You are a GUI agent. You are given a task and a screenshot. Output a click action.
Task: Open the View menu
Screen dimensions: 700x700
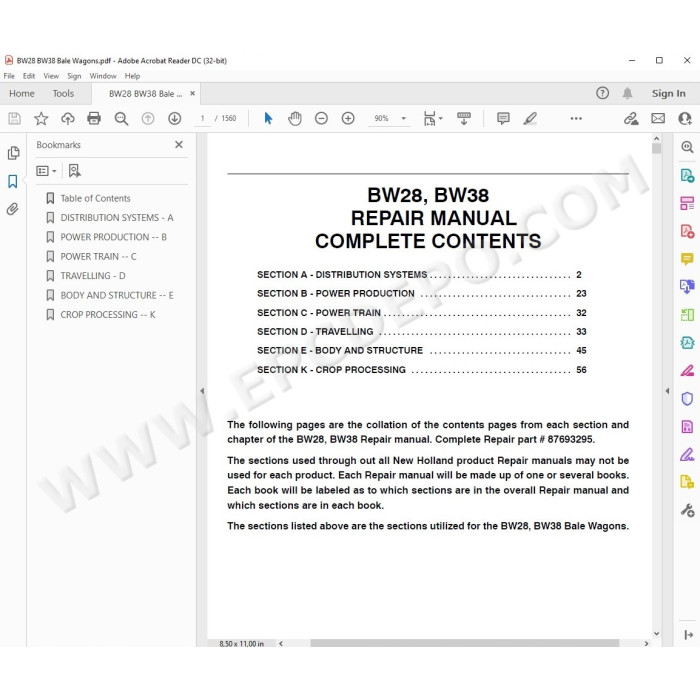pyautogui.click(x=51, y=76)
